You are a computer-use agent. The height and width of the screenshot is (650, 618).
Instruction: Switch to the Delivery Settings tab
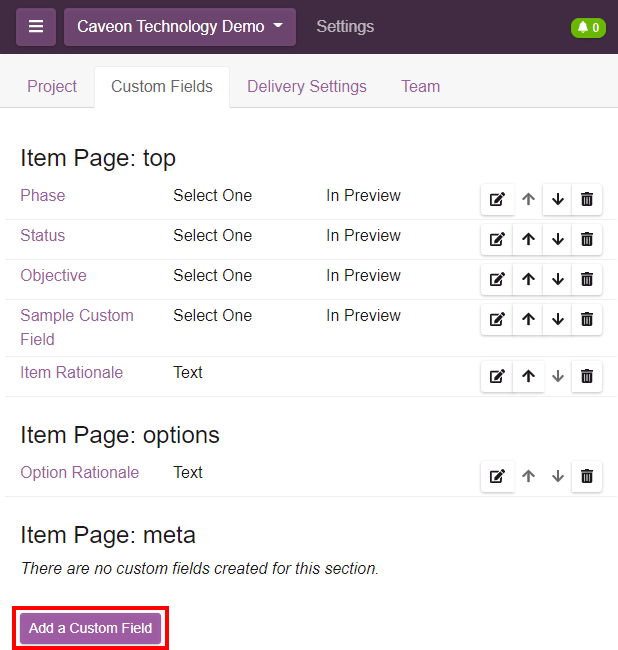[x=307, y=87]
